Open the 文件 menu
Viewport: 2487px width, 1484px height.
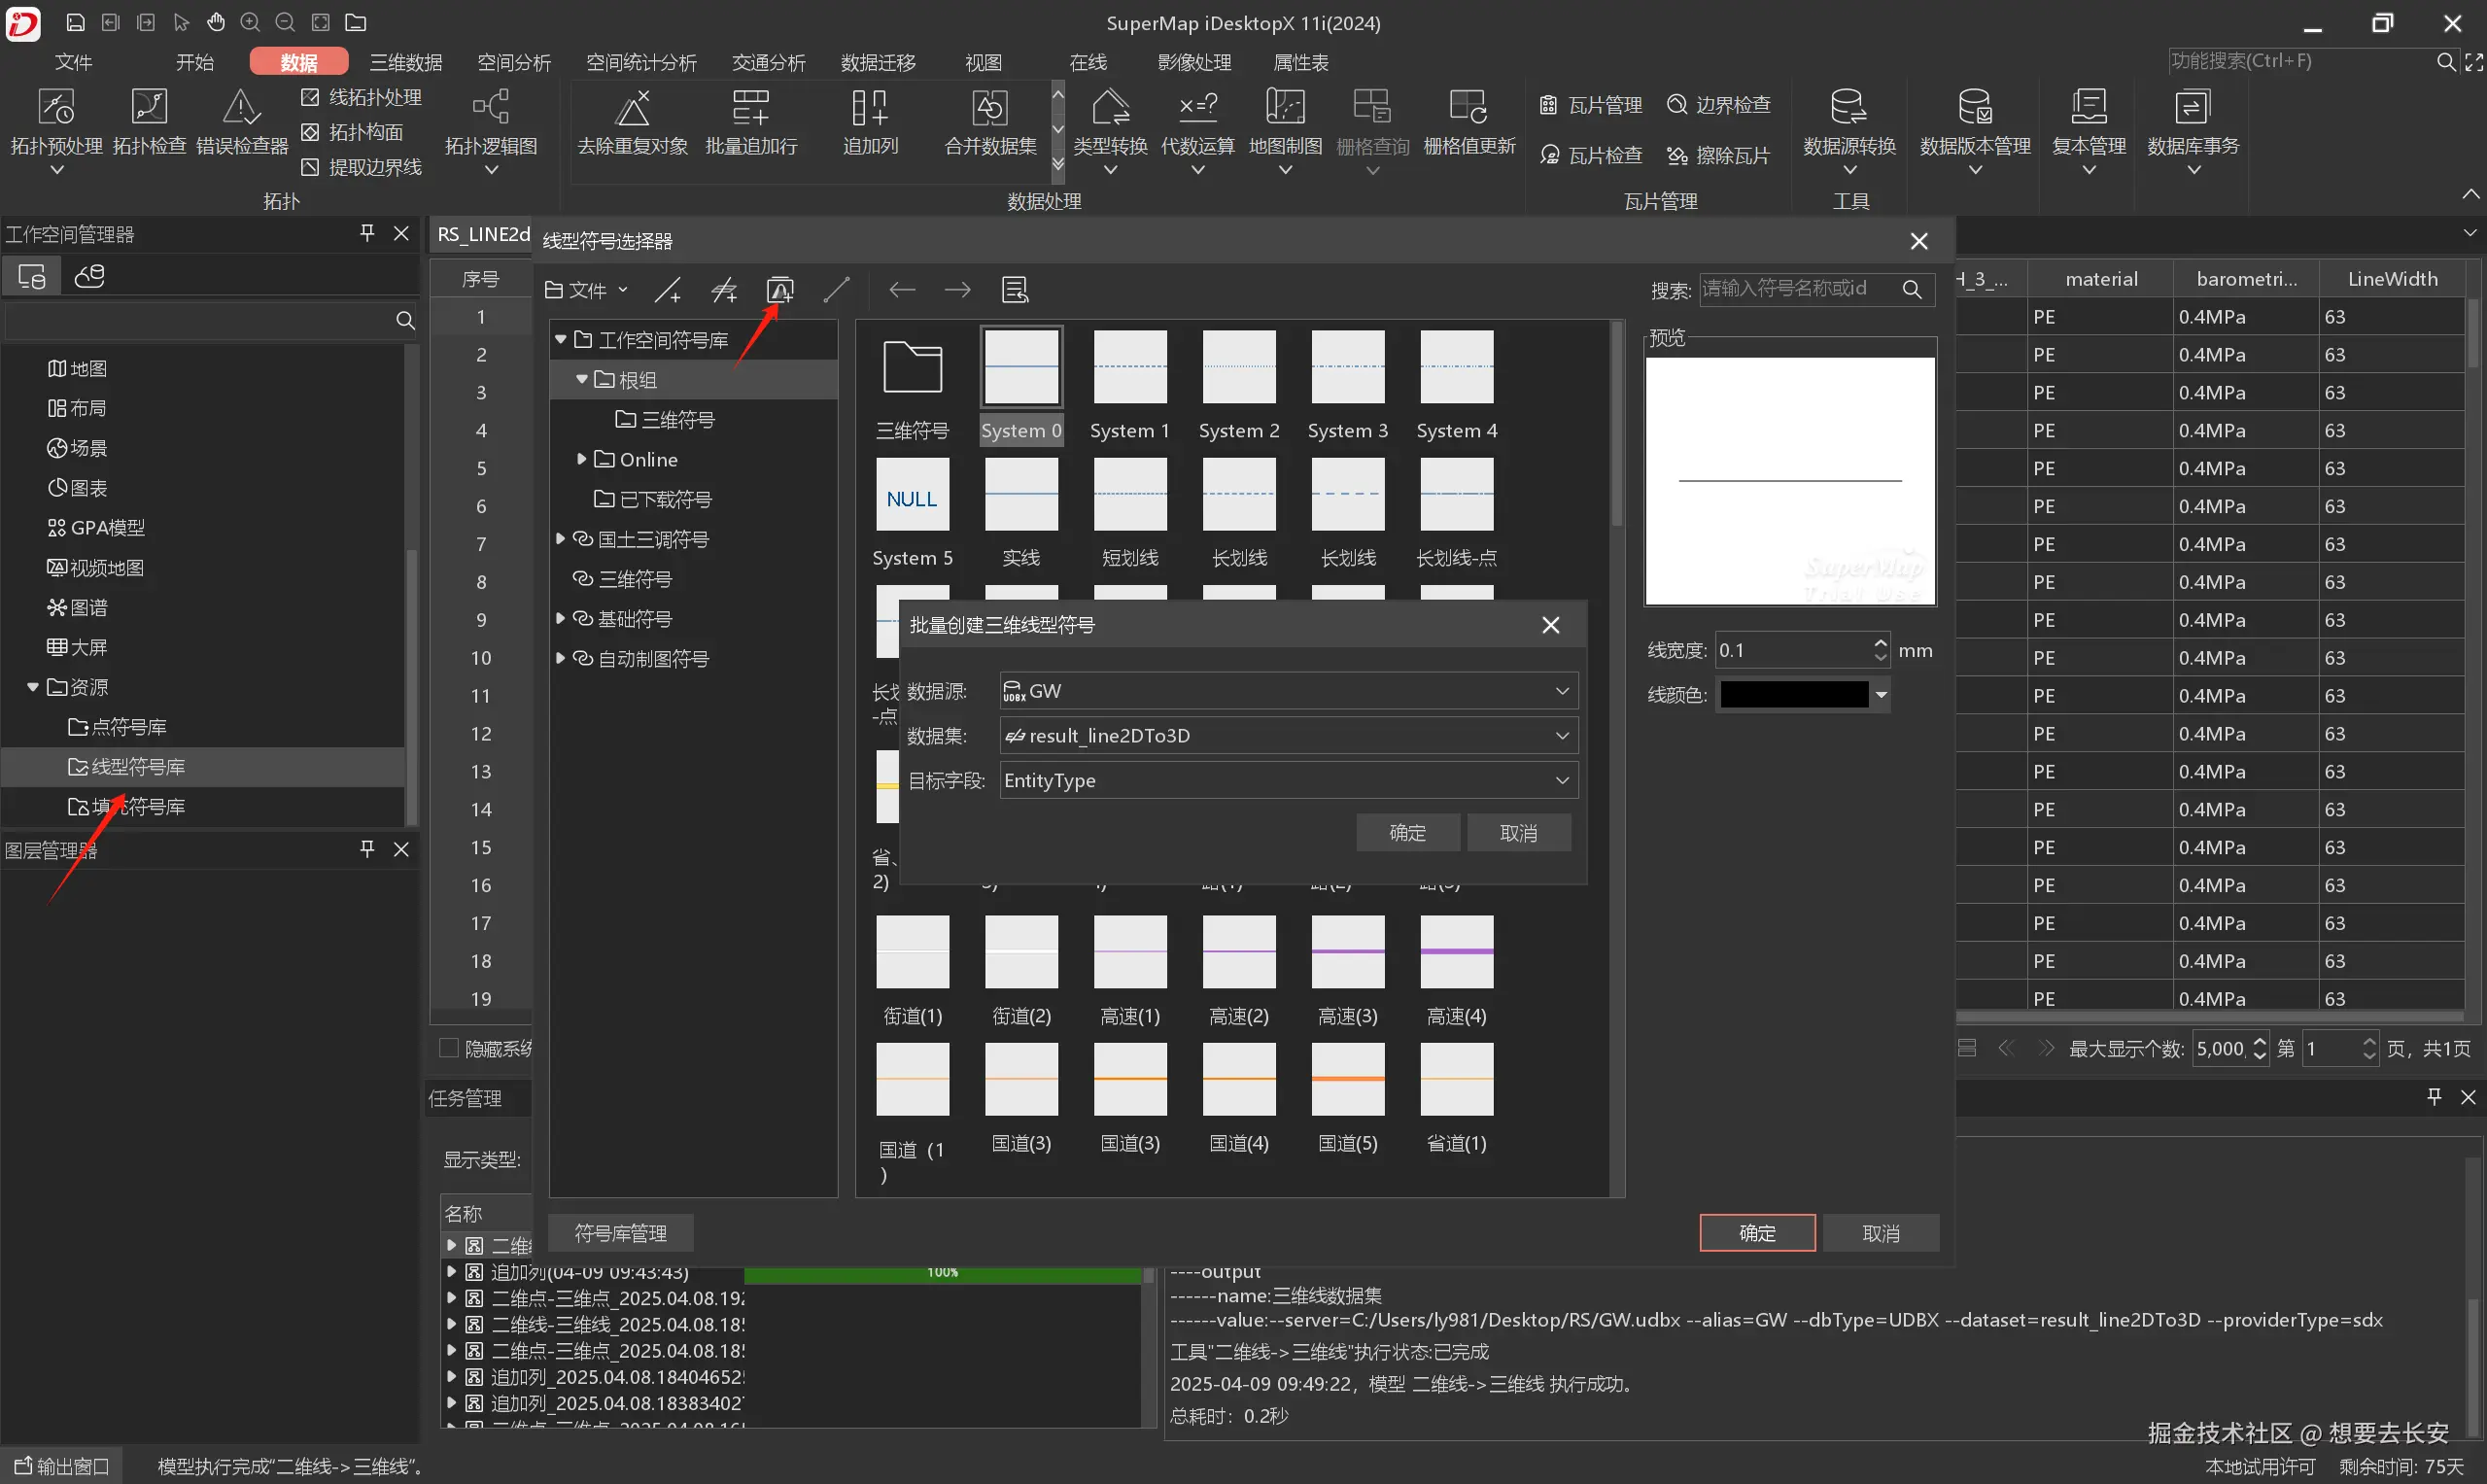click(x=73, y=62)
